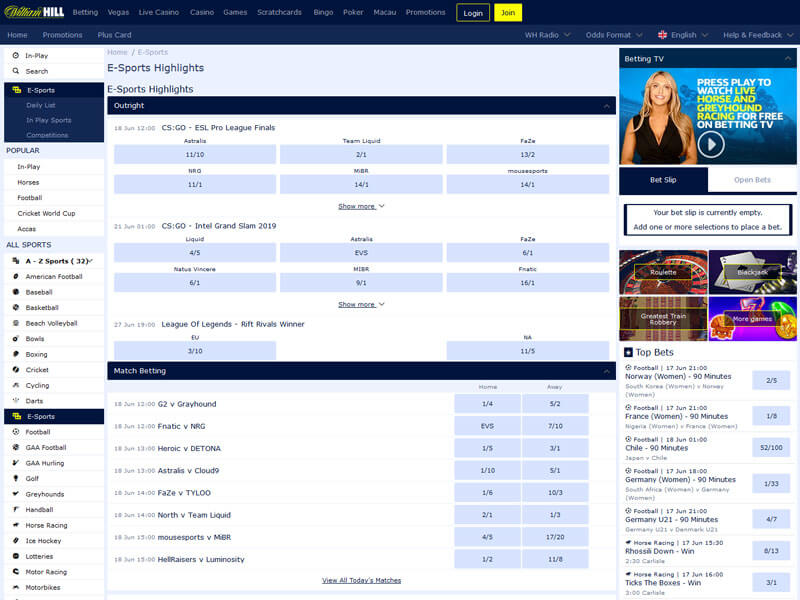
Task: Switch to the Open Bets tab
Action: click(x=752, y=180)
